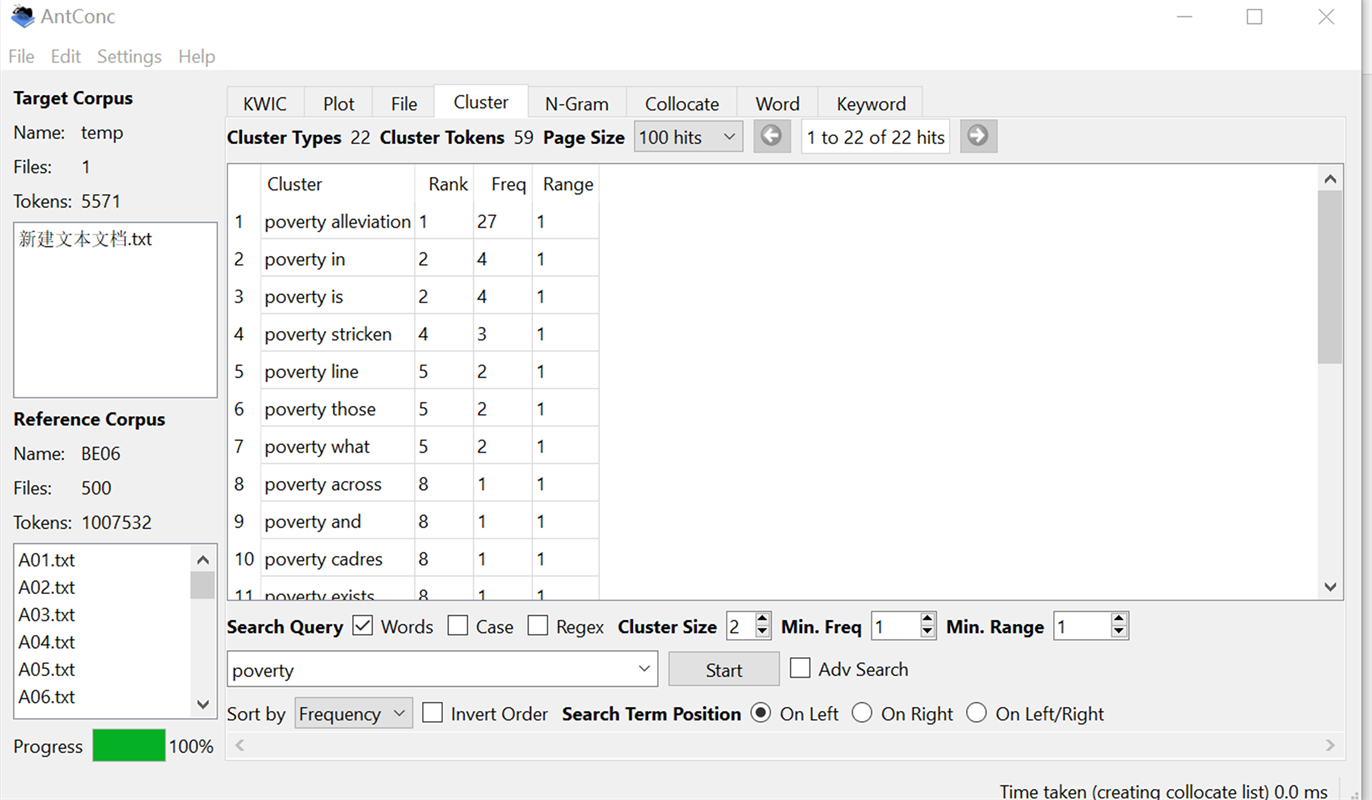Enable the Regex checkbox
Screen dimensions: 1372x800
click(x=538, y=626)
